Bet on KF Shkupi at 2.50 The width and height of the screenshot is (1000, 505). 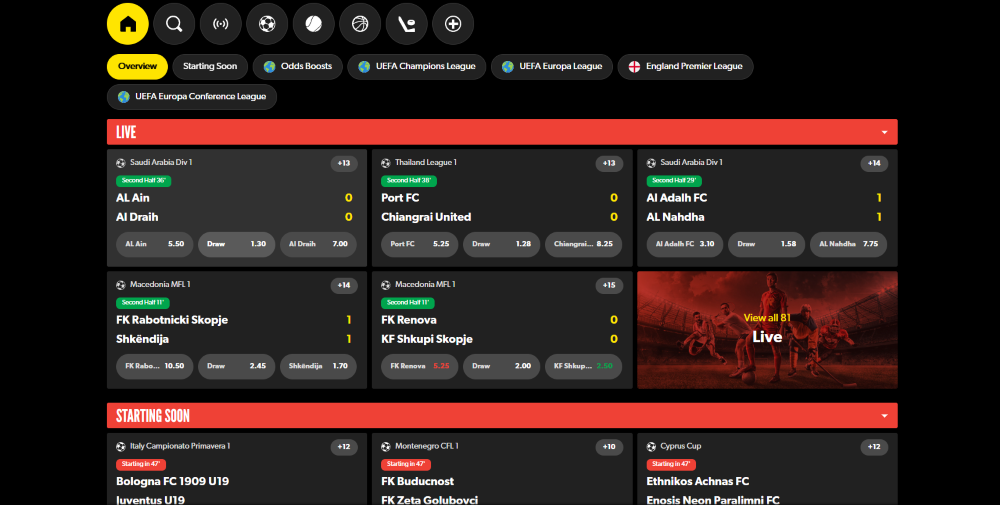tap(584, 367)
